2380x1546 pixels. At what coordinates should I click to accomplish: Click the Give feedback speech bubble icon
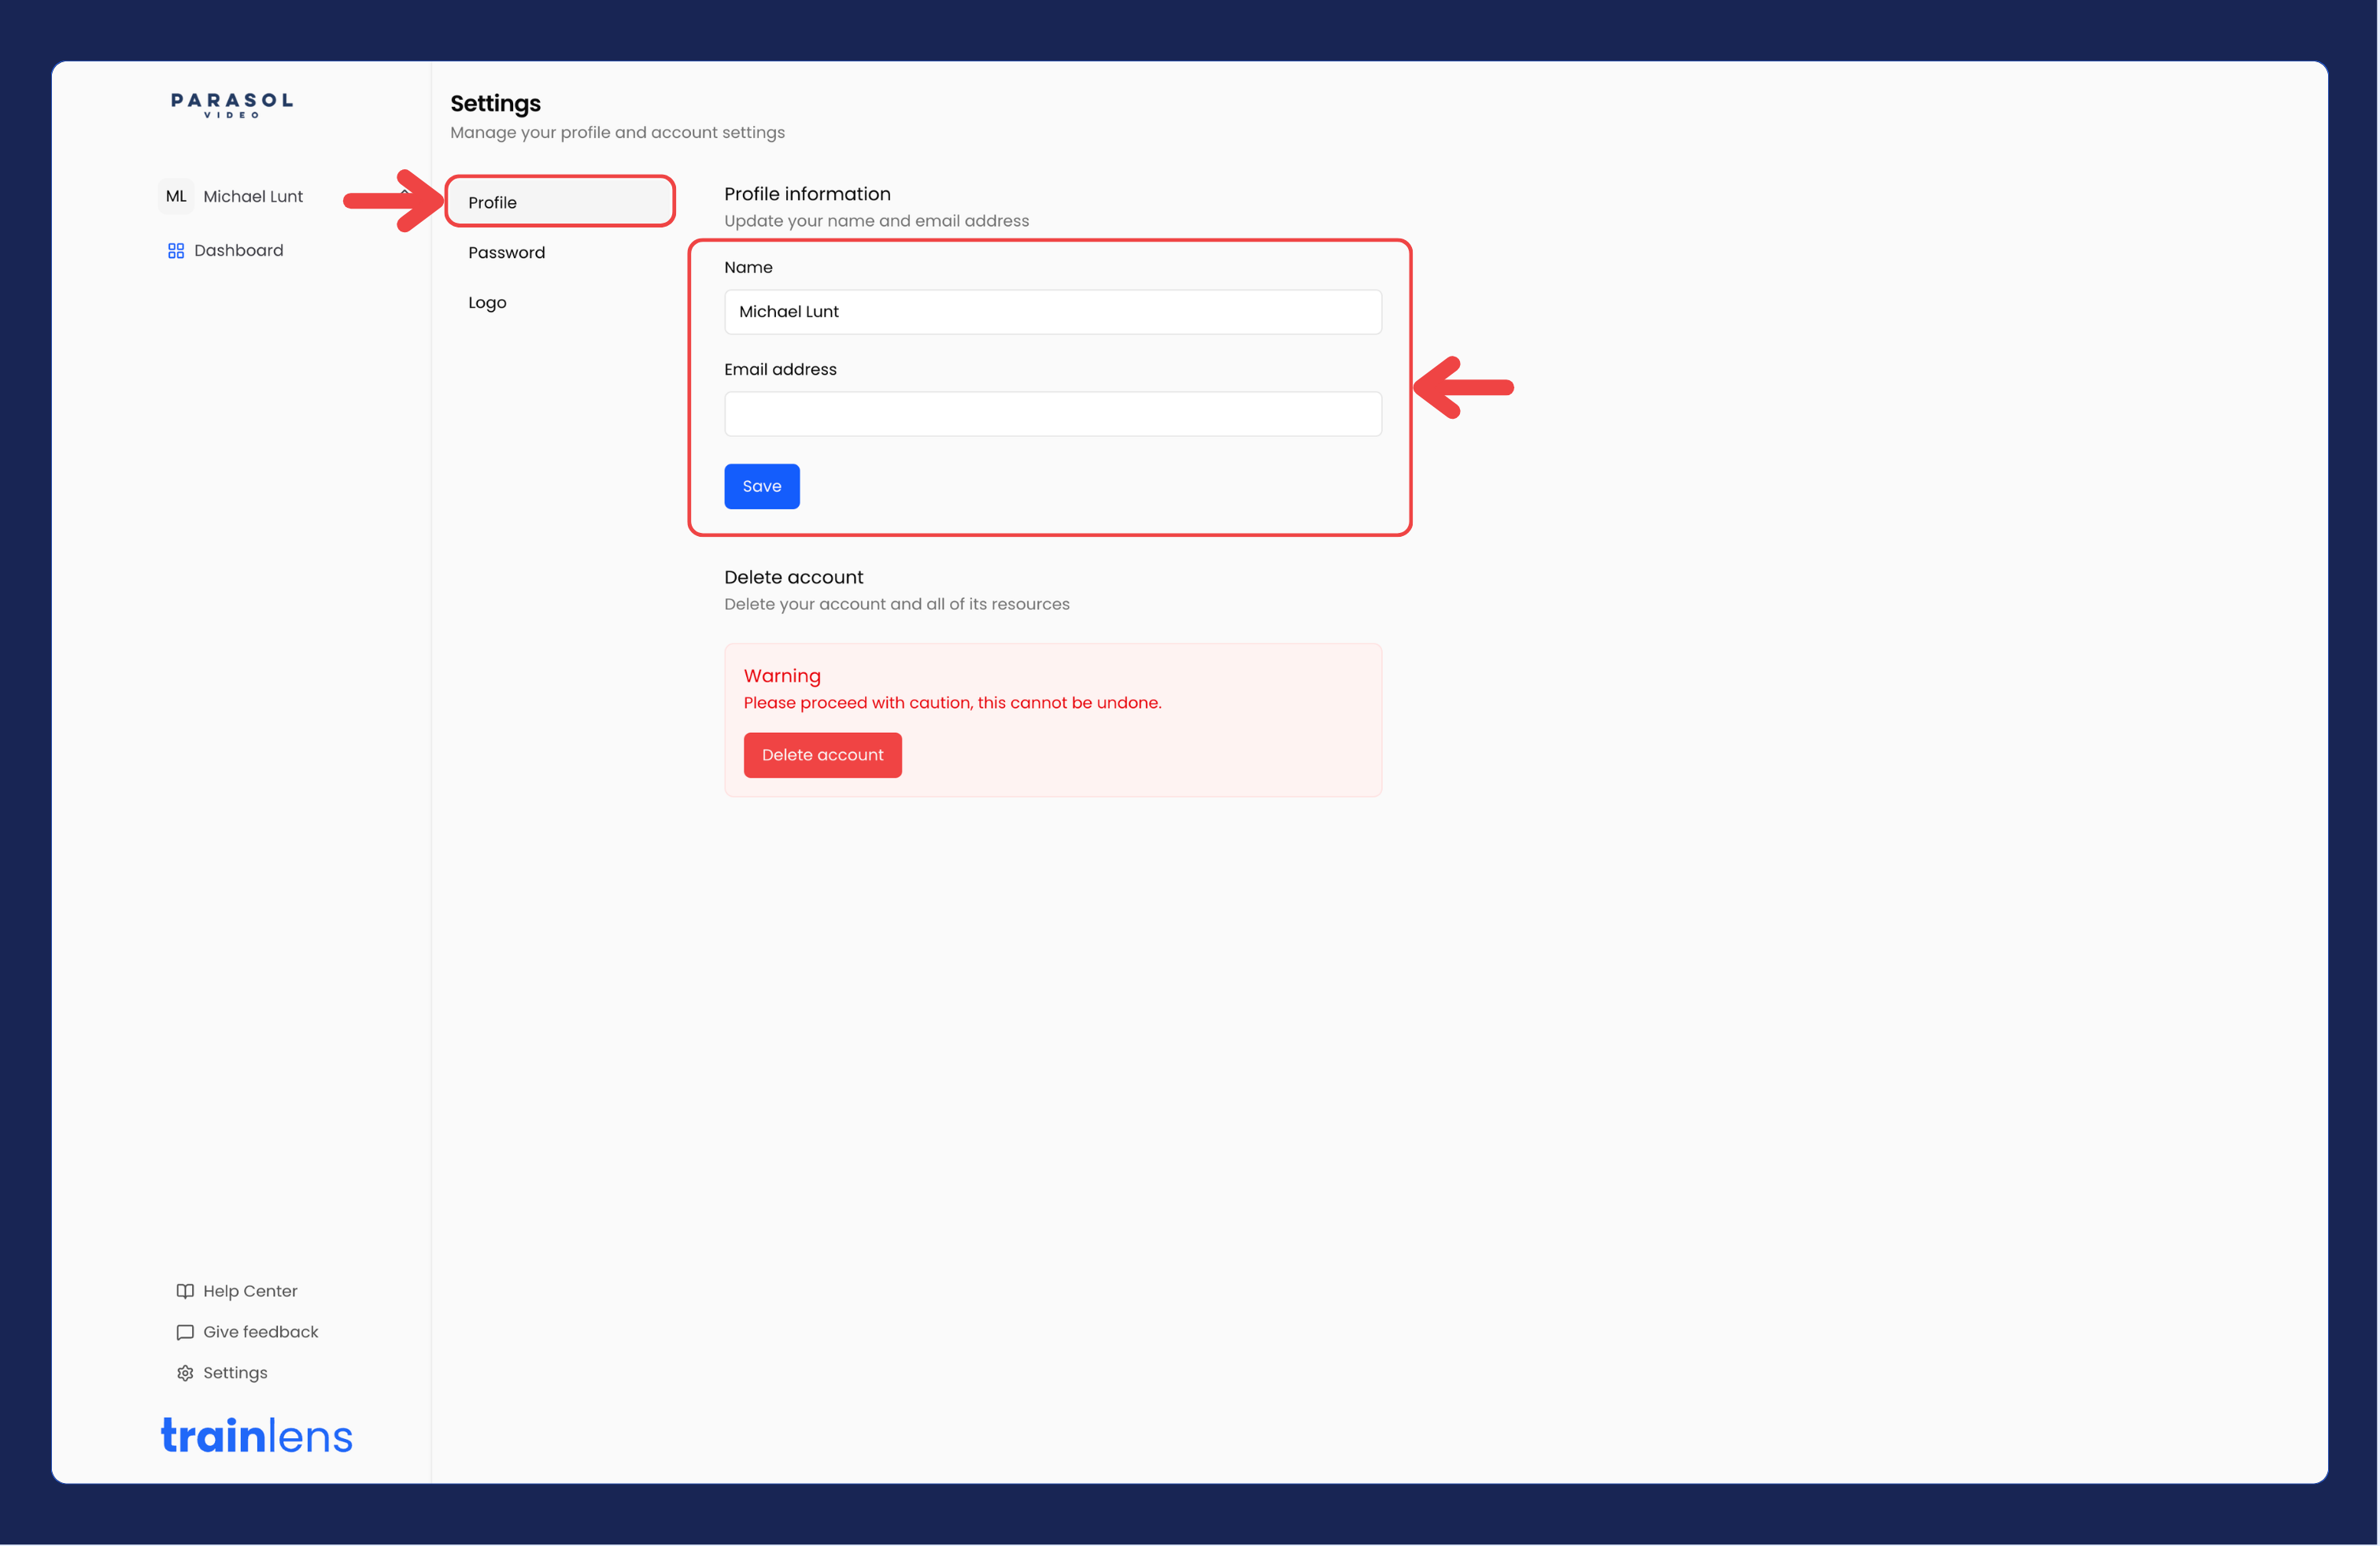tap(185, 1333)
